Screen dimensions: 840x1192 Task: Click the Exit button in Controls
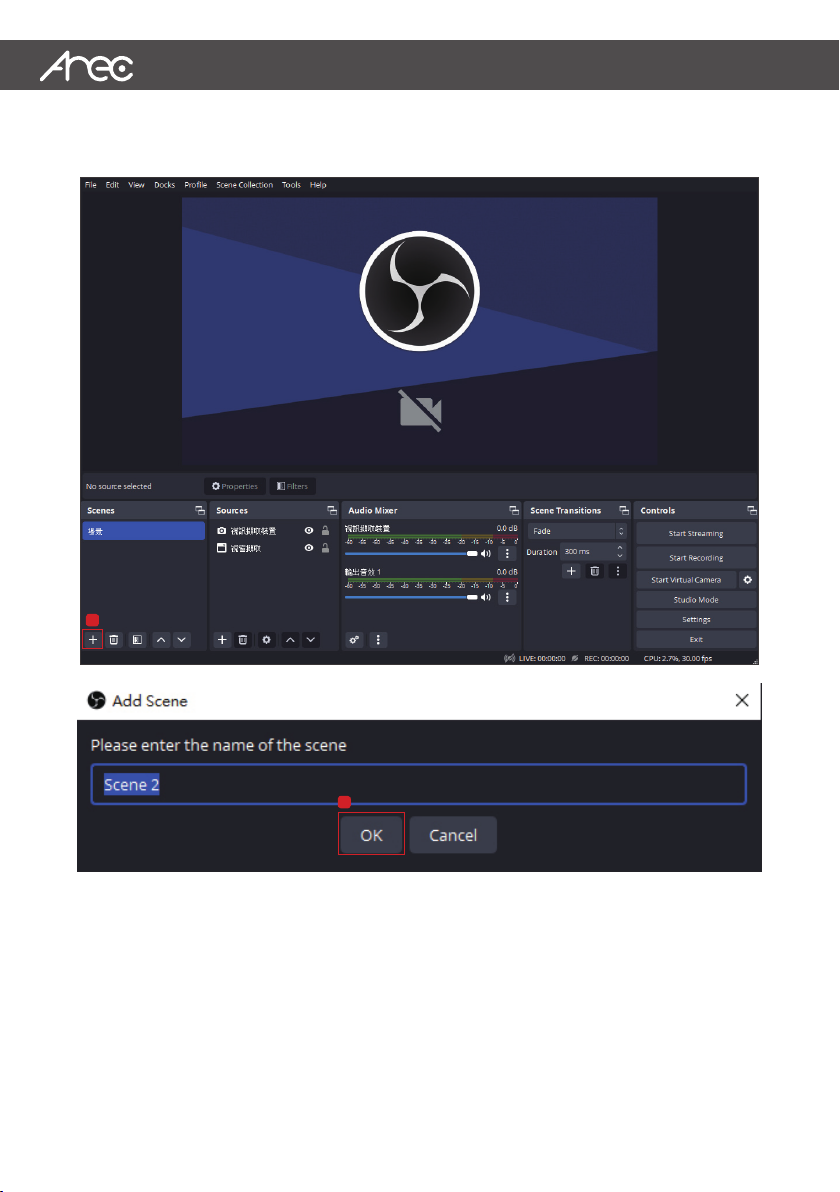[x=696, y=639]
